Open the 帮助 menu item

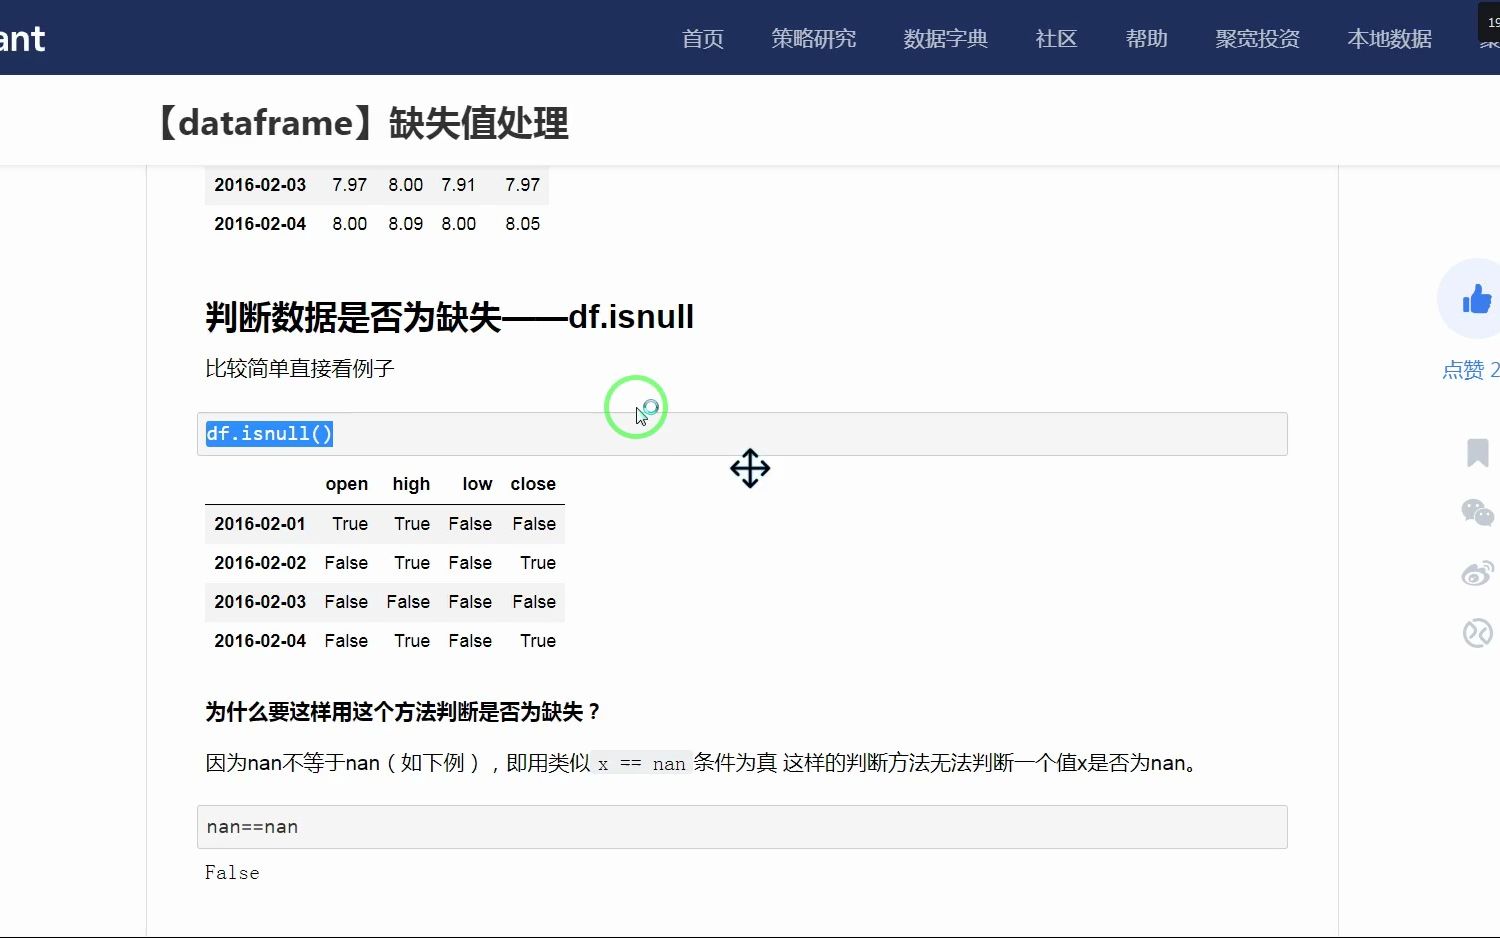point(1146,39)
